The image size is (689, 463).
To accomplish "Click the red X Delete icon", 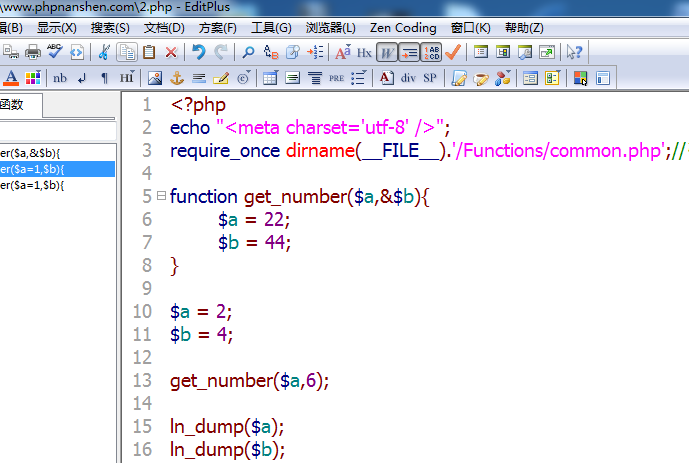I will coord(171,52).
